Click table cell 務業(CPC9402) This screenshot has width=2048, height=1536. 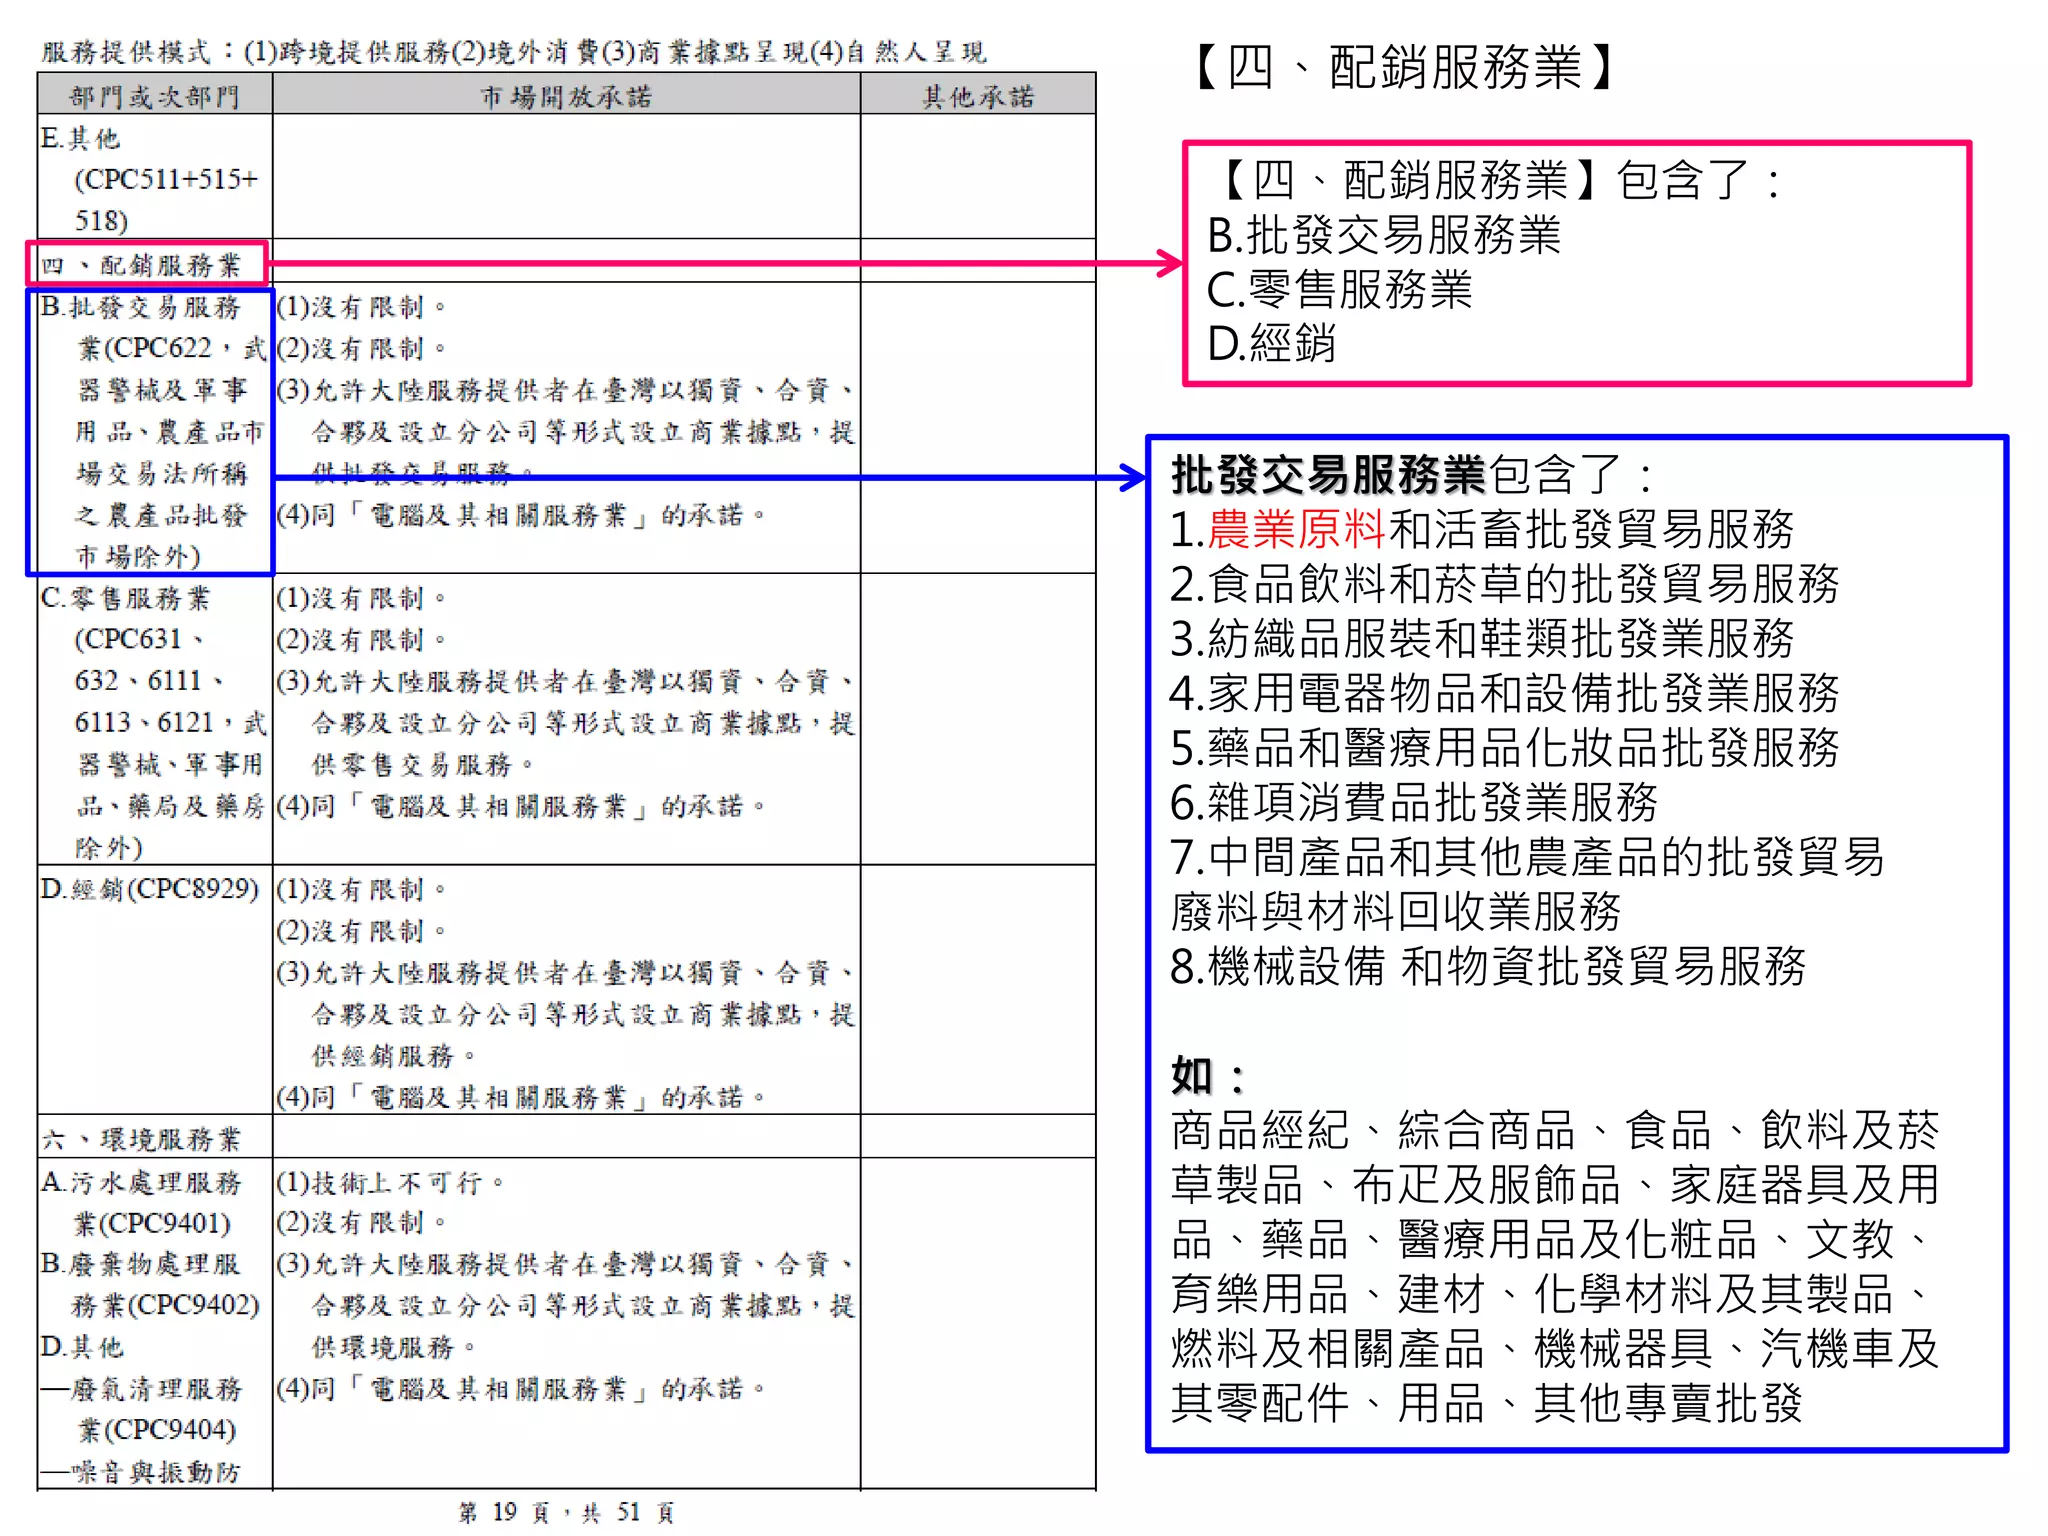[166, 1305]
